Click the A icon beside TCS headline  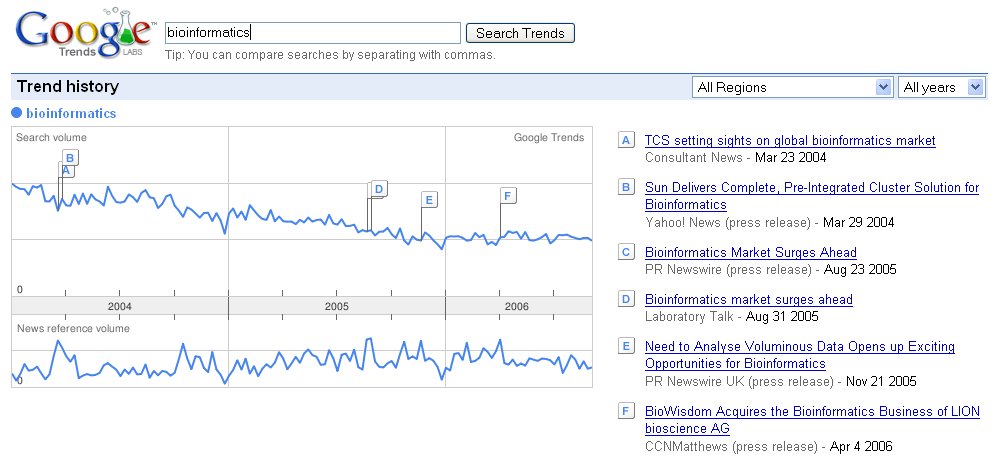click(x=627, y=140)
